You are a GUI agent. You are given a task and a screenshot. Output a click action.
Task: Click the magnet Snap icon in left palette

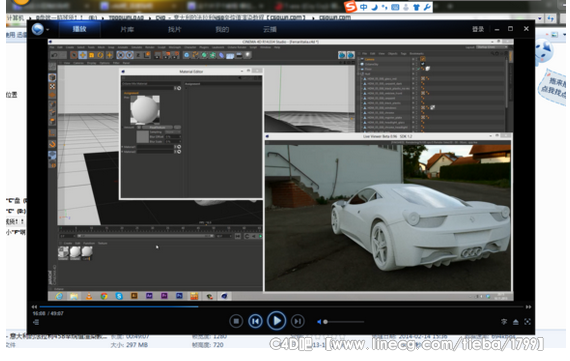[52, 144]
